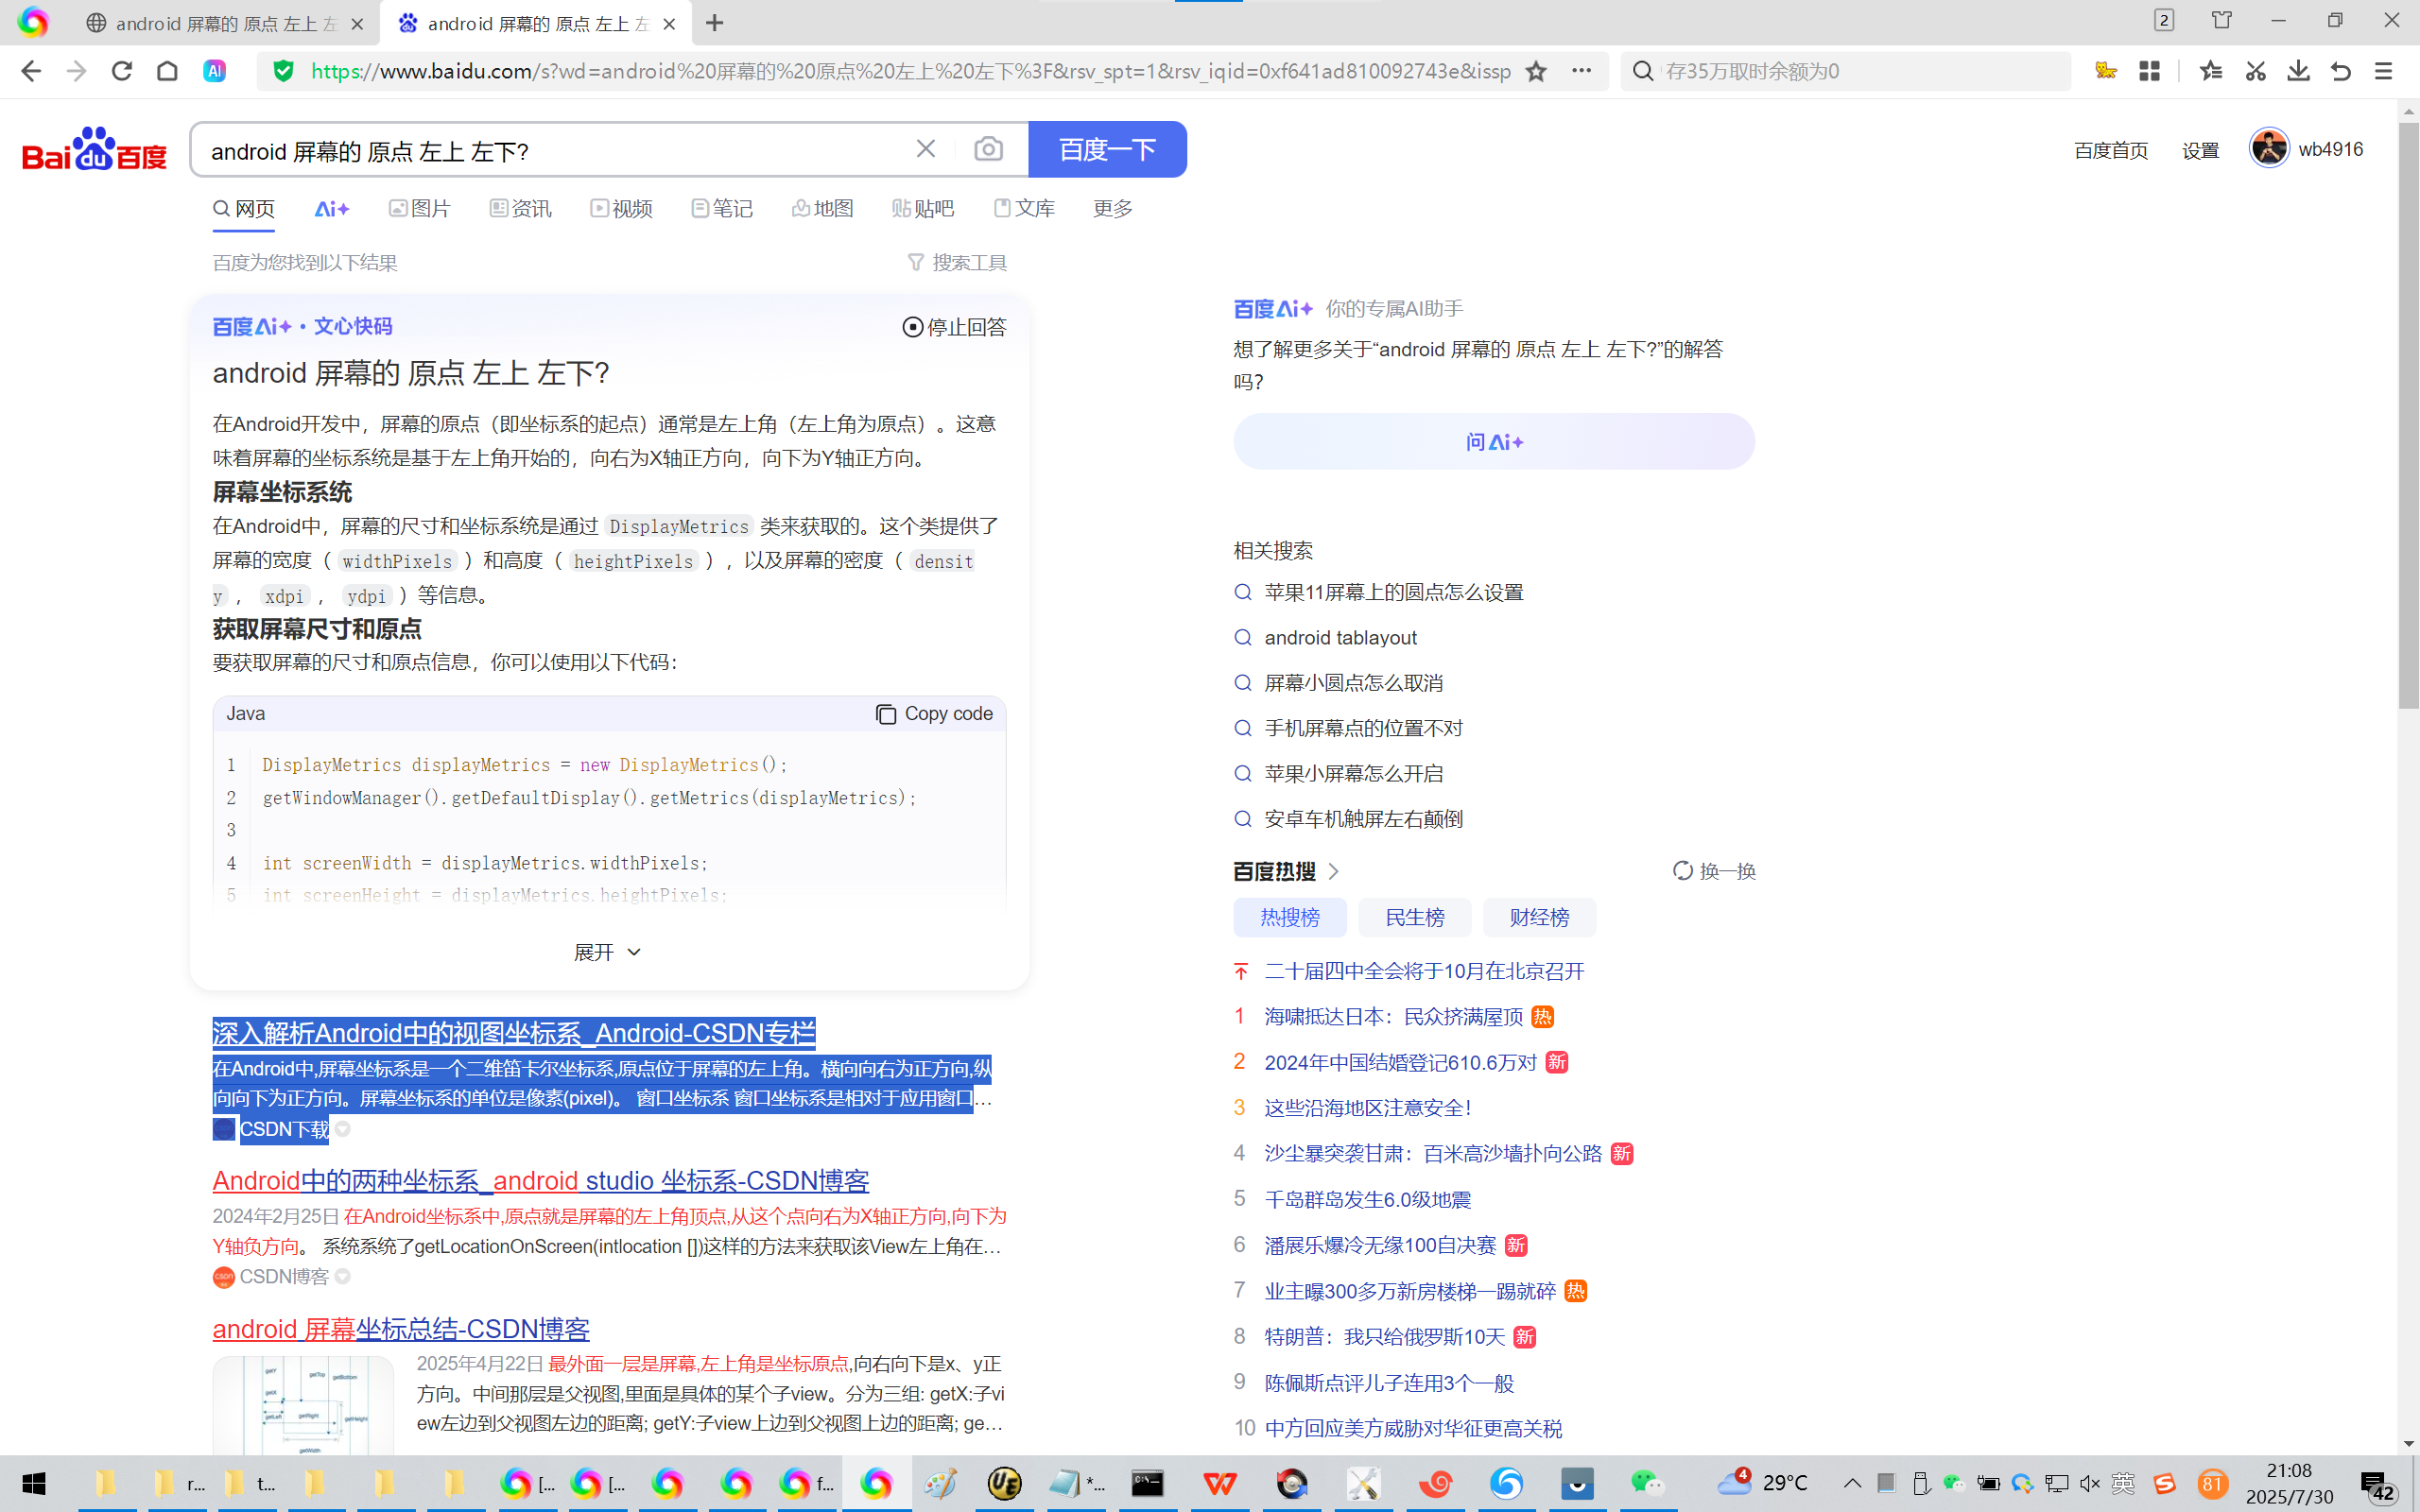Screen dimensions: 2420x1512
Task: Open image search via camera icon
Action: [x=988, y=149]
